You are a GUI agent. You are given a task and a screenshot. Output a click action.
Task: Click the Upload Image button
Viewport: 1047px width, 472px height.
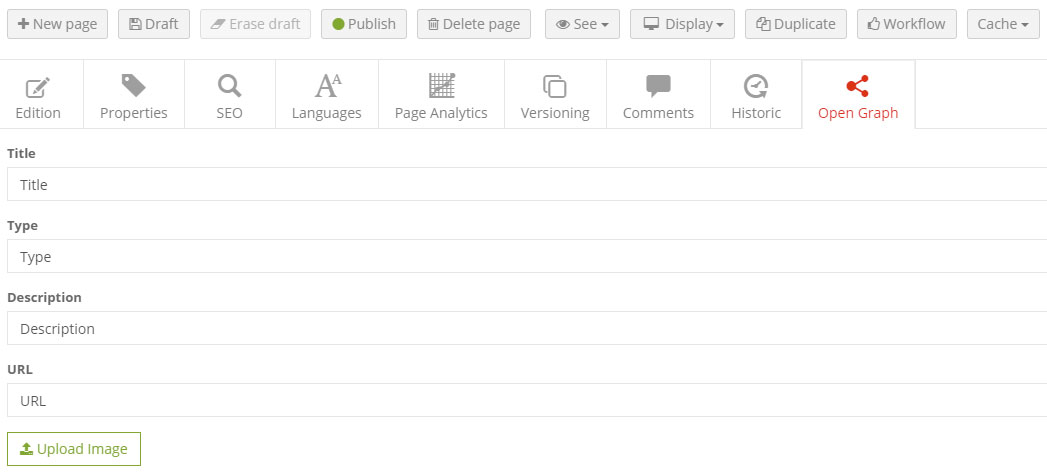pyautogui.click(x=74, y=449)
